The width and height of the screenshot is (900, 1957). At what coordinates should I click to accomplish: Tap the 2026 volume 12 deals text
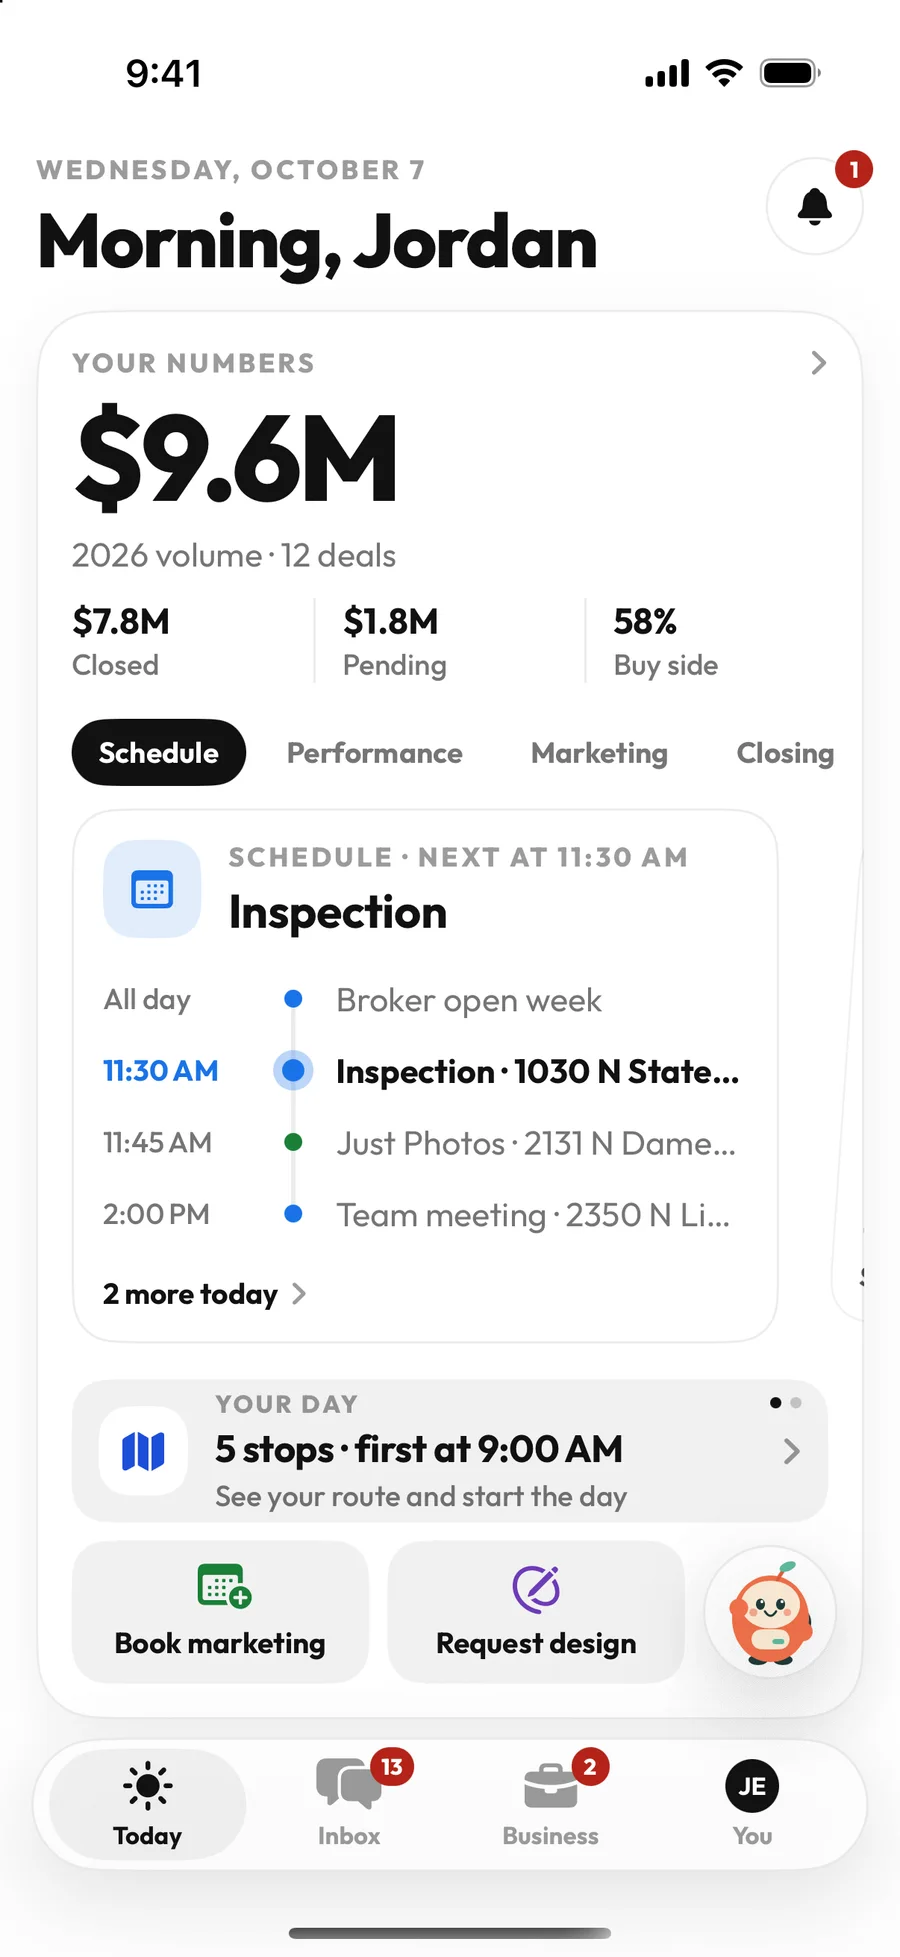pyautogui.click(x=234, y=556)
